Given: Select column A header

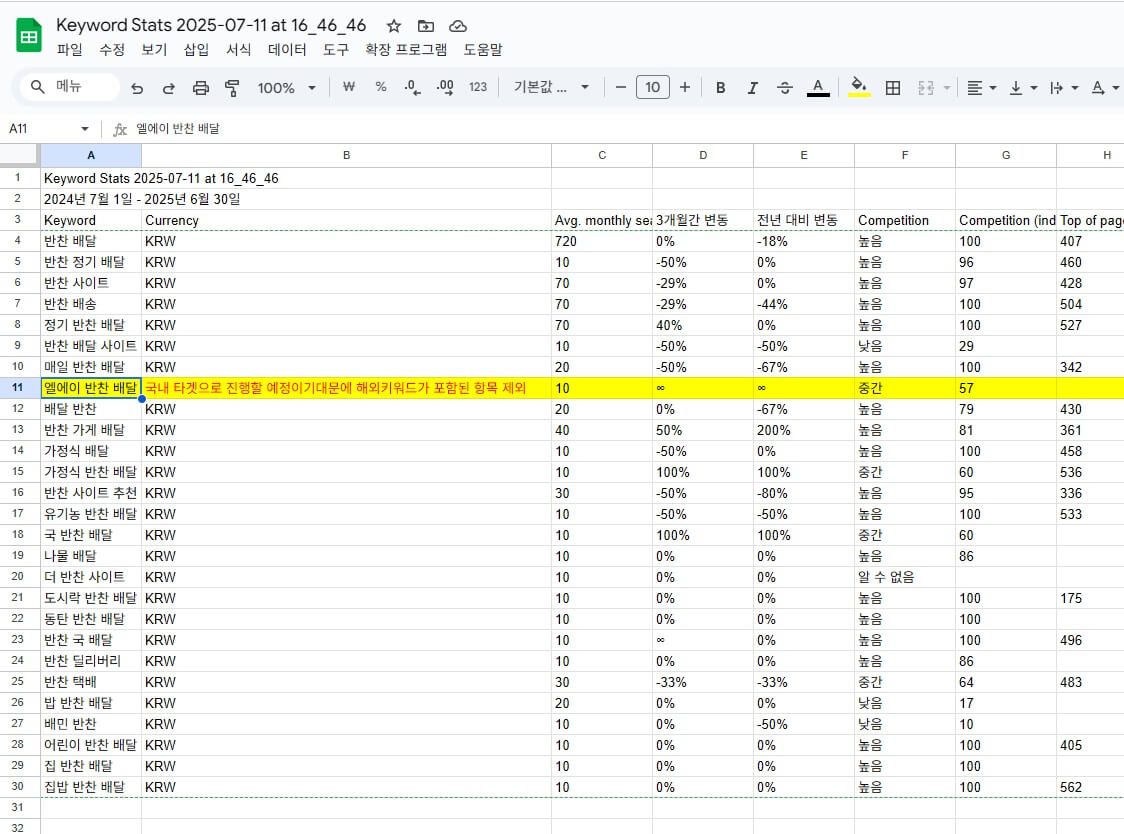Looking at the screenshot, I should tap(91, 155).
